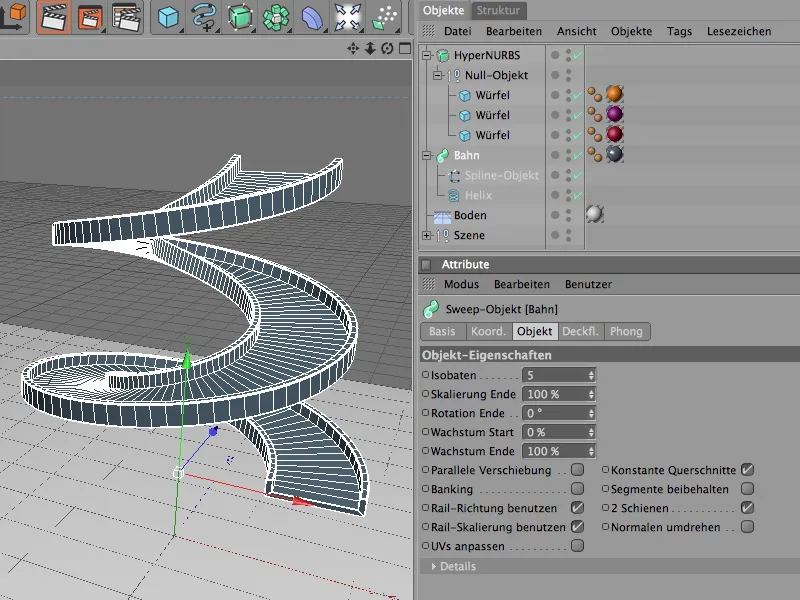Select the Szene object row

pos(469,235)
